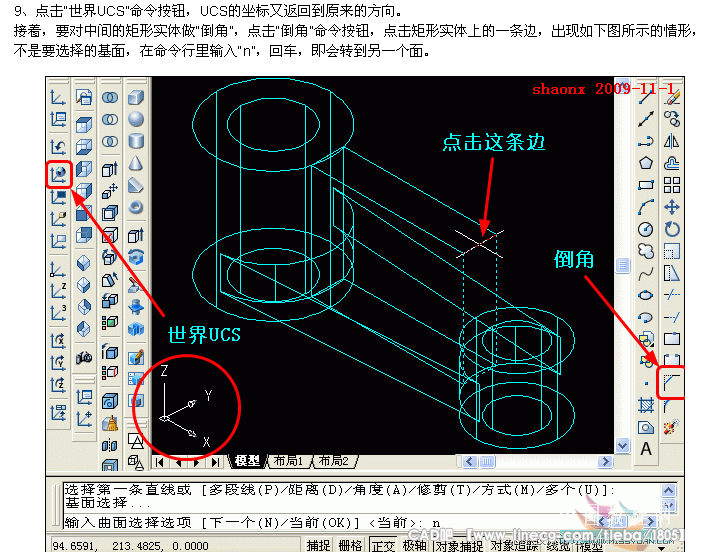Click vertical scrollbar down arrow of drawing area
714x552 pixels.
pos(622,445)
